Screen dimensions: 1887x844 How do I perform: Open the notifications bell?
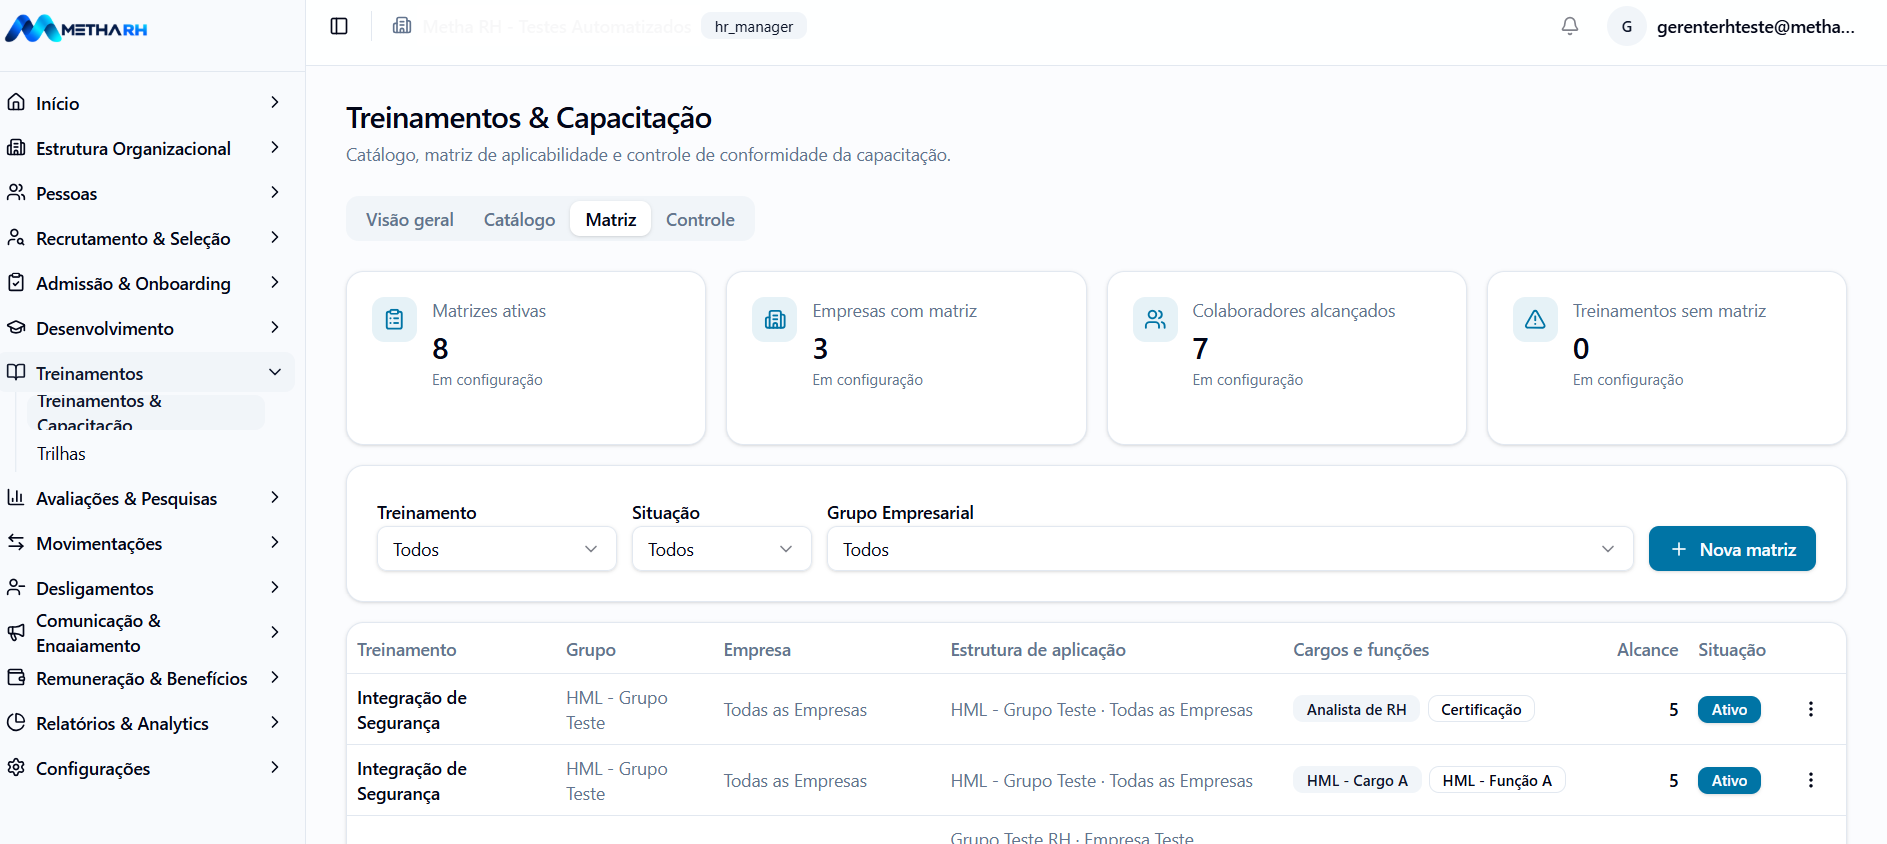click(x=1570, y=26)
